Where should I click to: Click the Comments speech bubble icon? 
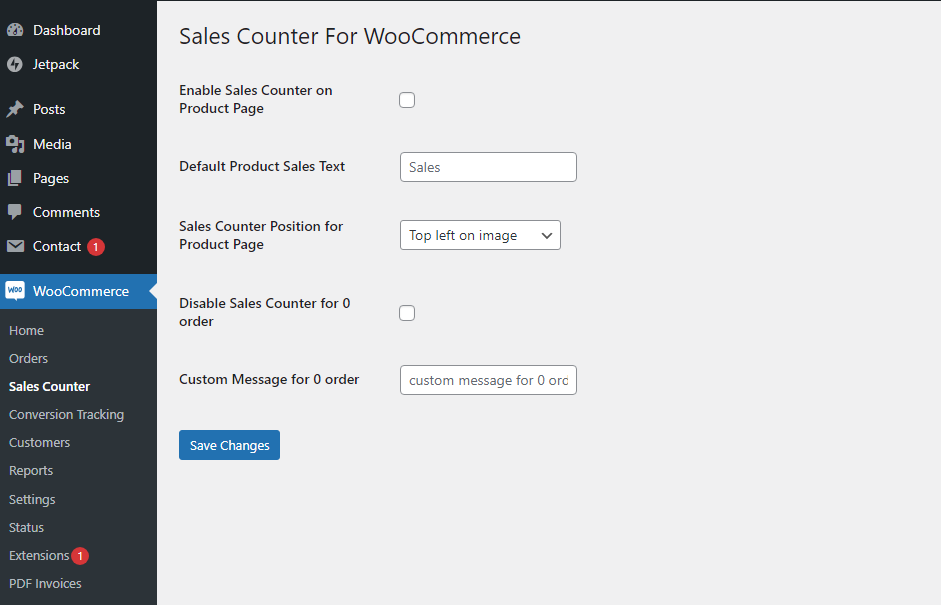(15, 212)
